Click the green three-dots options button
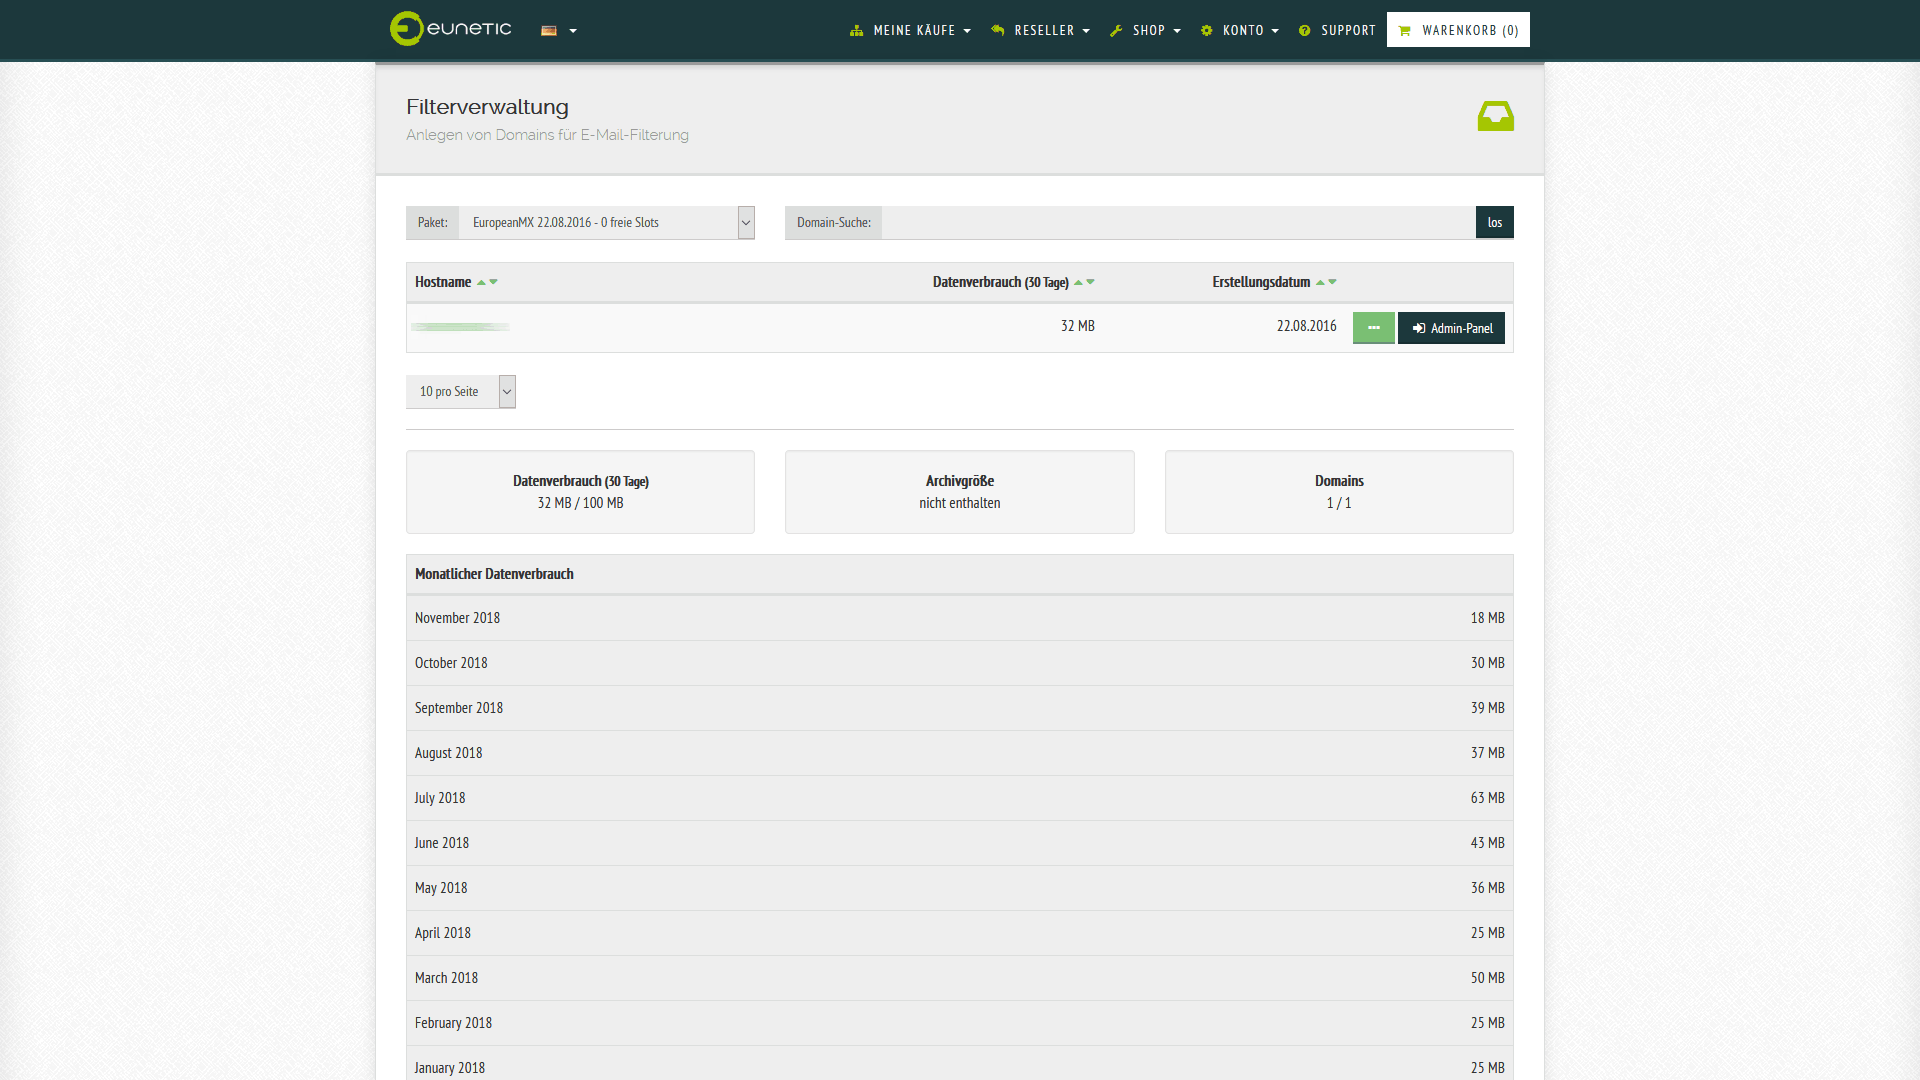 [x=1373, y=328]
